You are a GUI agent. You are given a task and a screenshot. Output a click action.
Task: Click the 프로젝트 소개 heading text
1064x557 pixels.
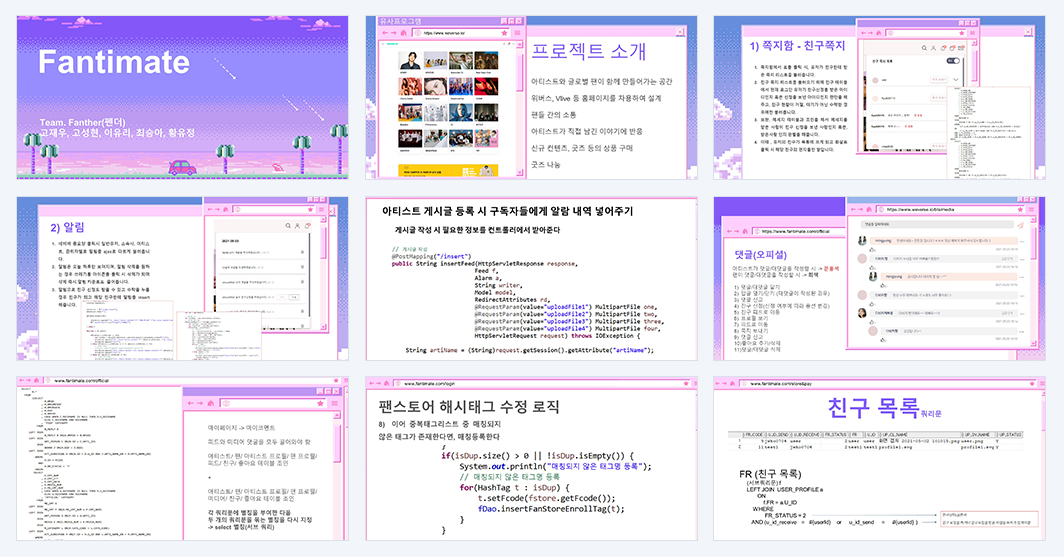point(588,52)
